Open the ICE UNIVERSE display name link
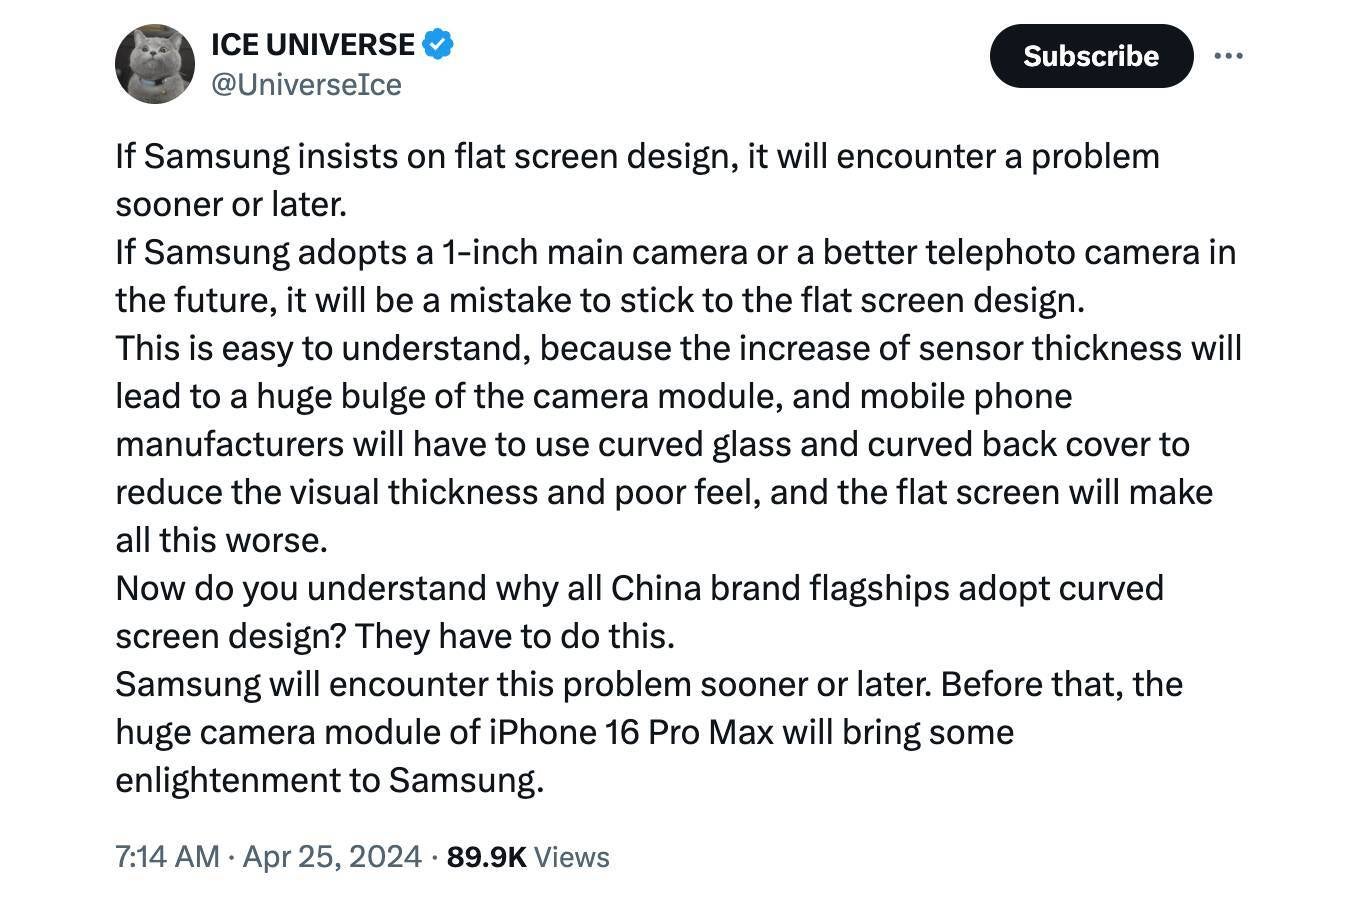The image size is (1359, 906). pyautogui.click(x=313, y=44)
